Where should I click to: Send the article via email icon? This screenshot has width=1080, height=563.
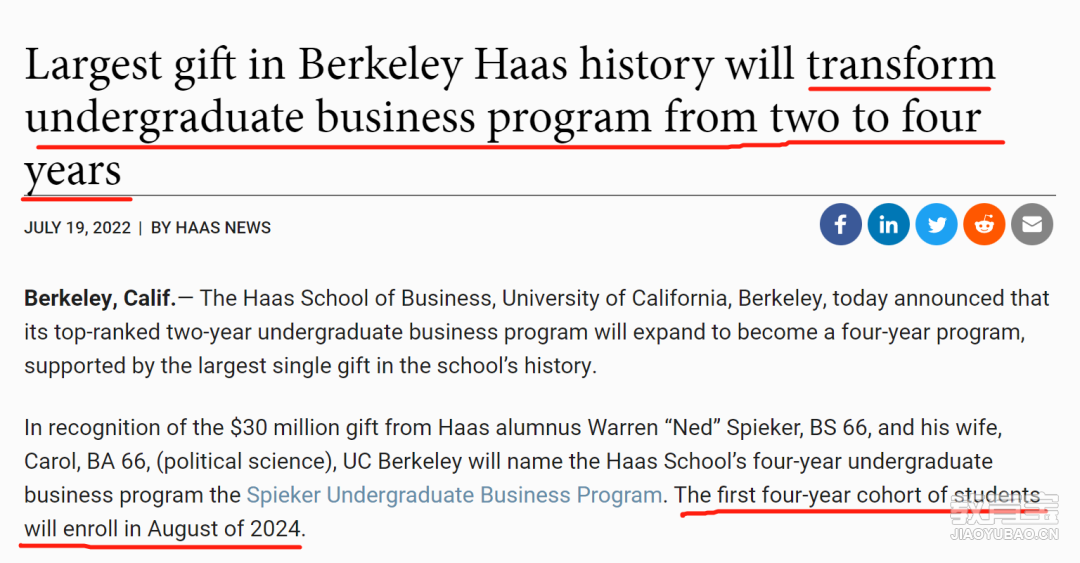tap(1032, 225)
